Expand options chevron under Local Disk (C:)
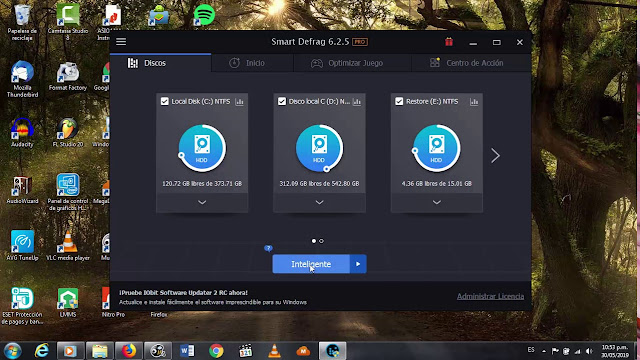 point(202,202)
